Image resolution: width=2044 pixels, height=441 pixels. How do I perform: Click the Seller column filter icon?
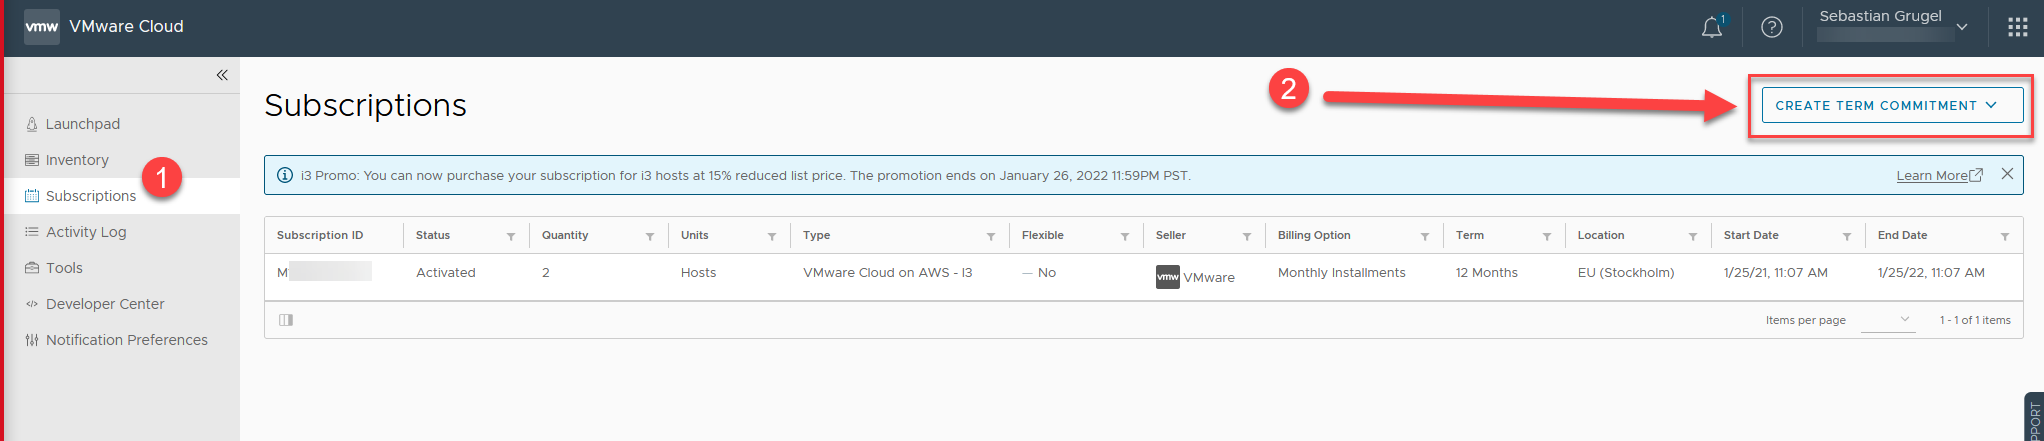pyautogui.click(x=1247, y=236)
